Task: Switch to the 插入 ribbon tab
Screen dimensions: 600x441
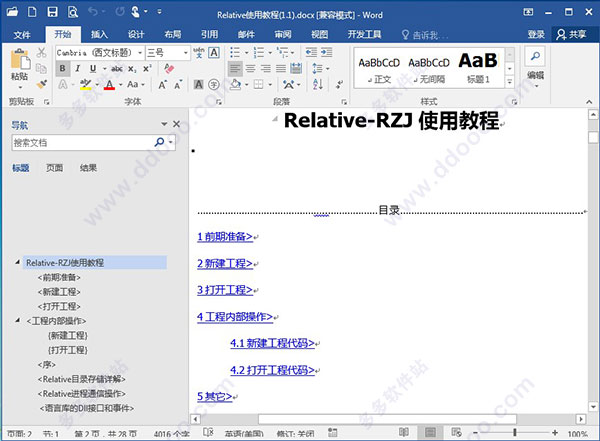Action: (x=99, y=35)
